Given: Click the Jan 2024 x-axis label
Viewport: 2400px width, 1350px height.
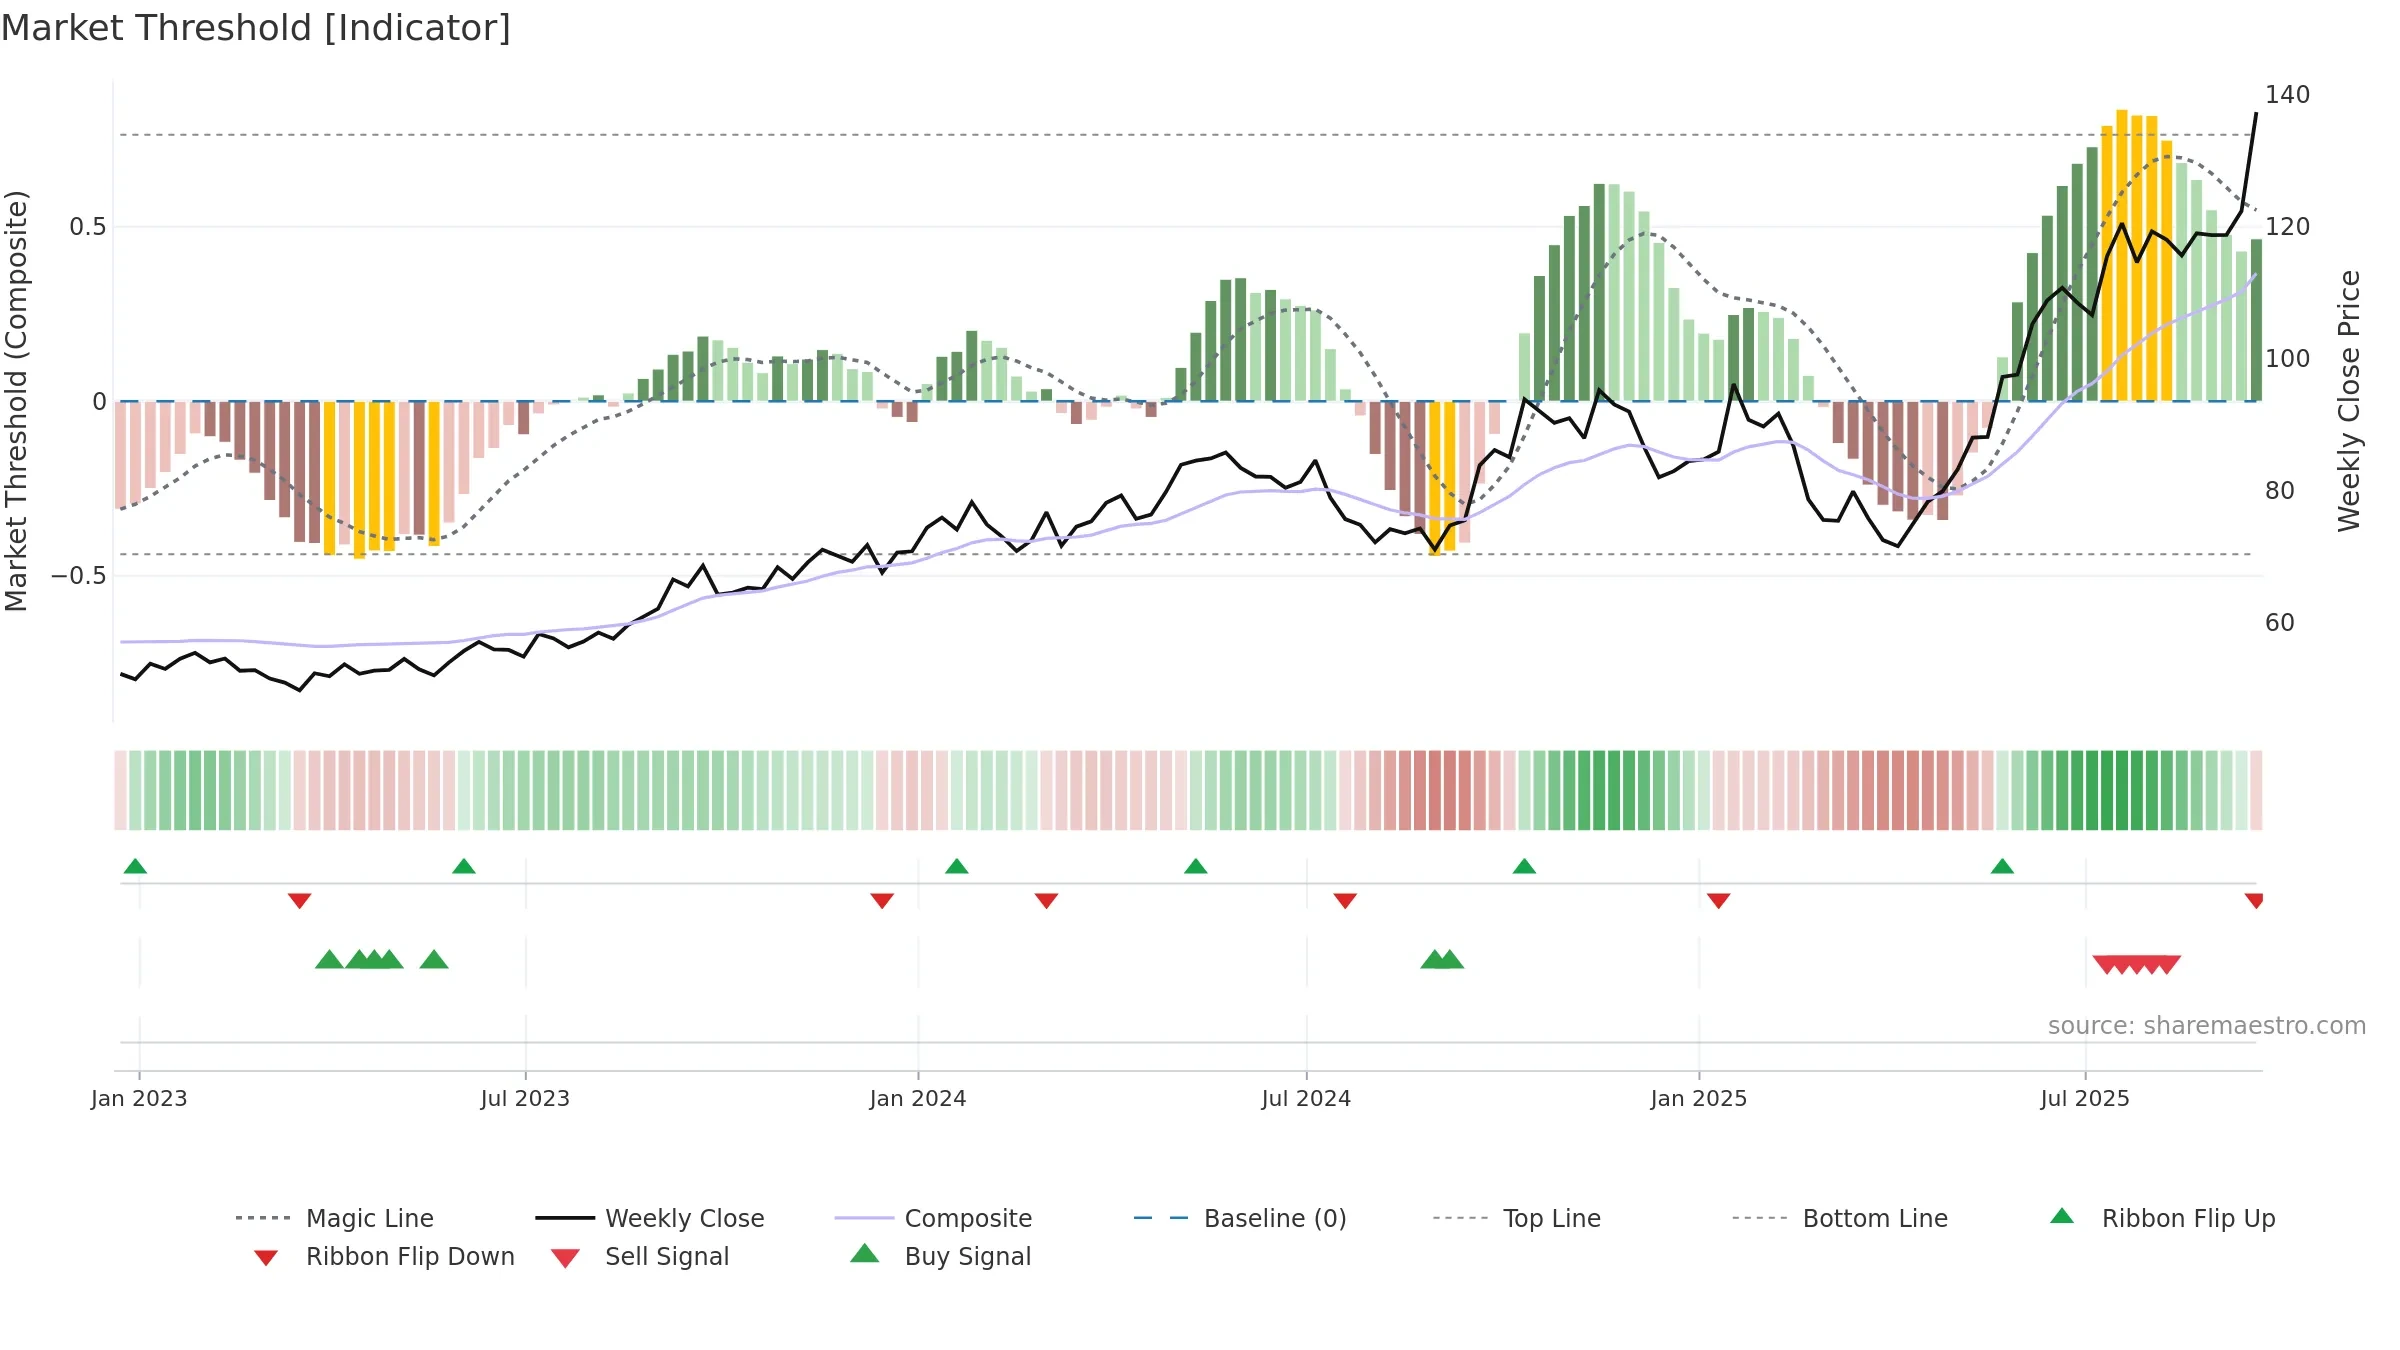Looking at the screenshot, I should point(918,1098).
